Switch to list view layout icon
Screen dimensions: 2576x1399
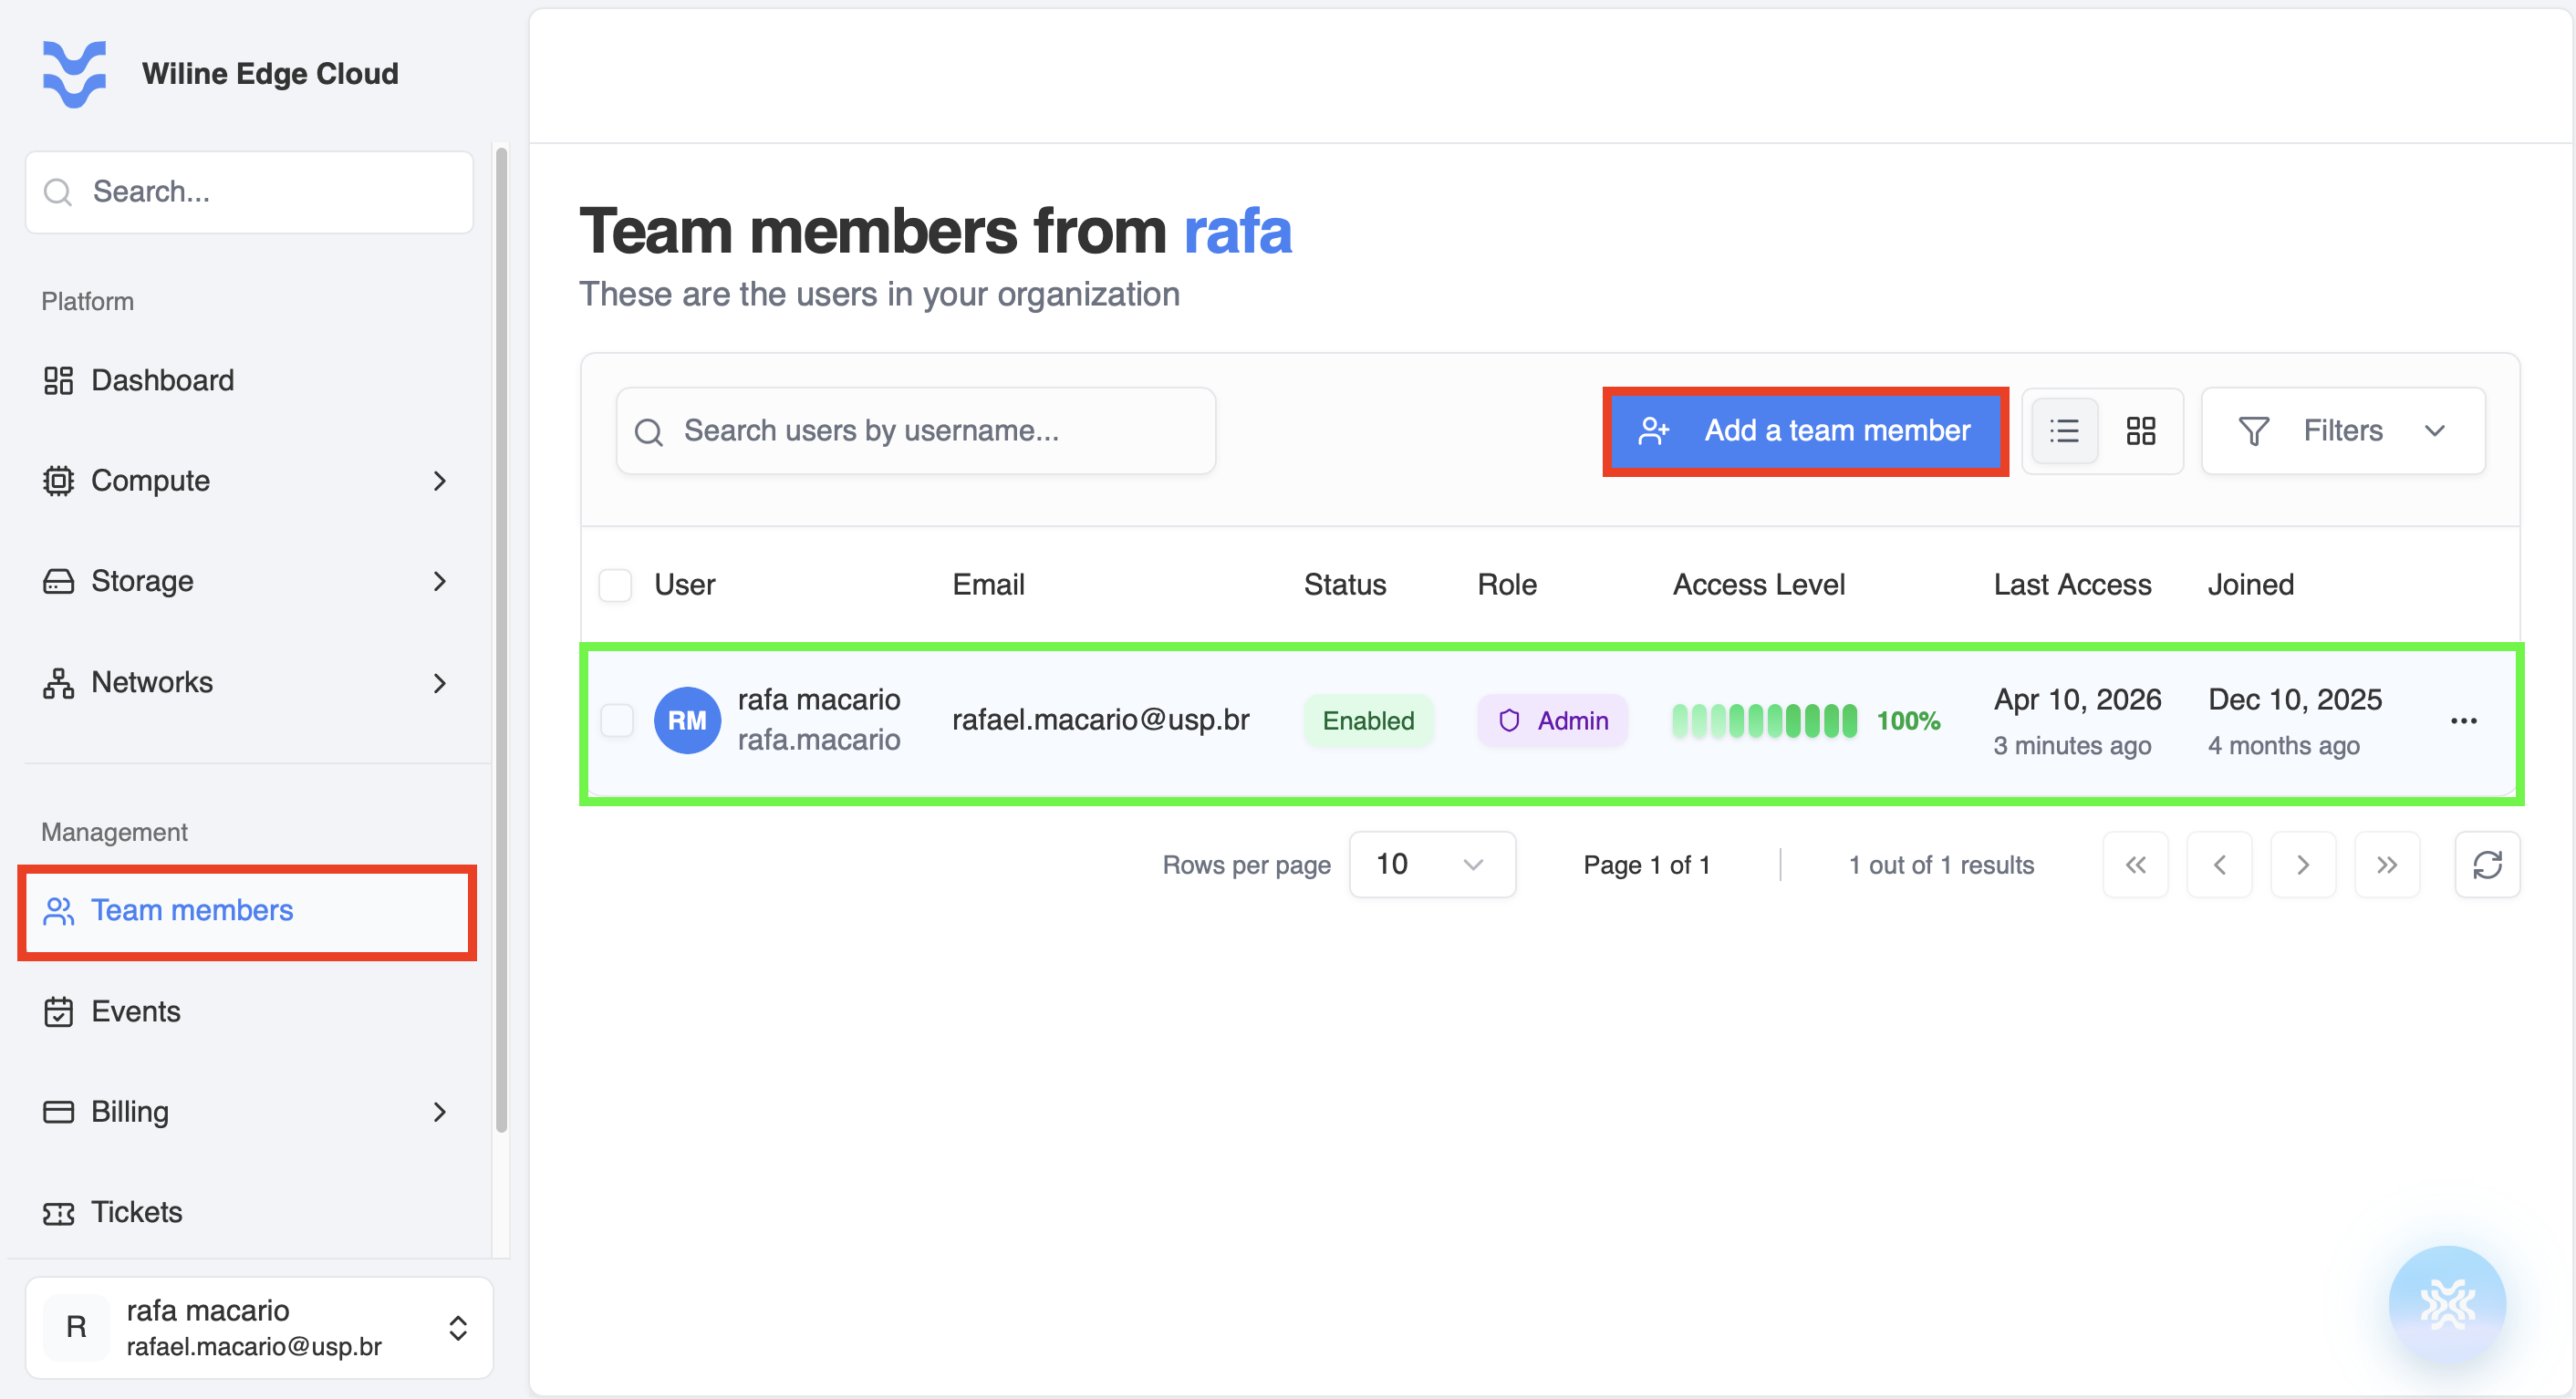coord(2064,431)
